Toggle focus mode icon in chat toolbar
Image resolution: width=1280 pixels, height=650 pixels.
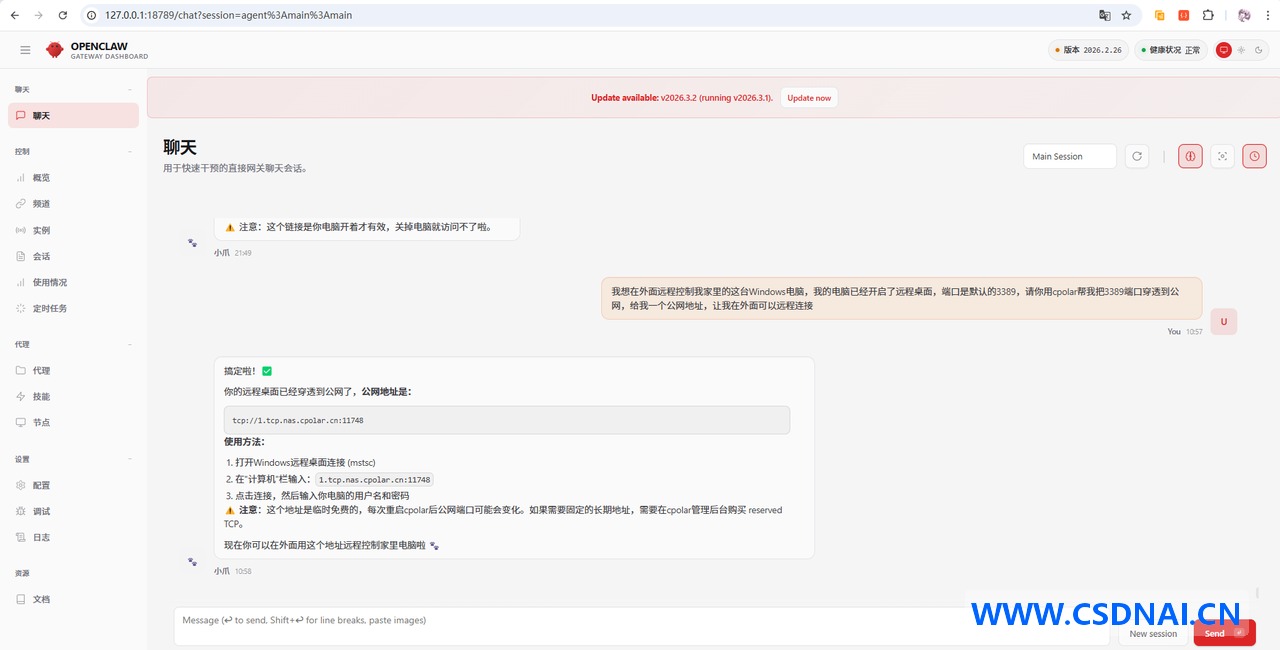tap(1222, 156)
